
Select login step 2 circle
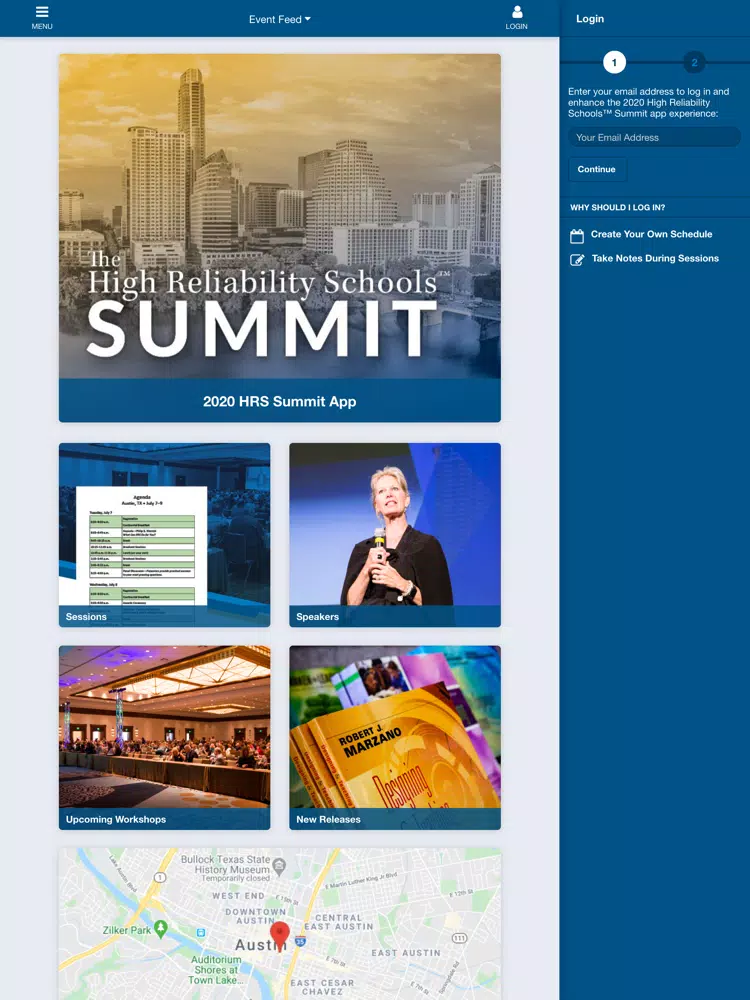pos(694,62)
